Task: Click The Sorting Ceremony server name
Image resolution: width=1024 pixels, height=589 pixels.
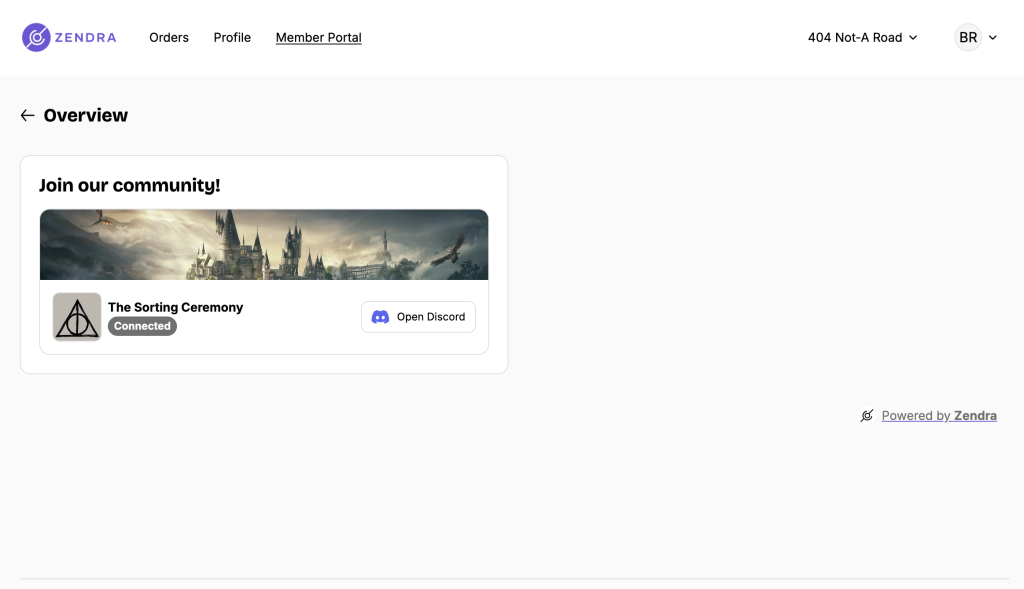Action: point(175,307)
